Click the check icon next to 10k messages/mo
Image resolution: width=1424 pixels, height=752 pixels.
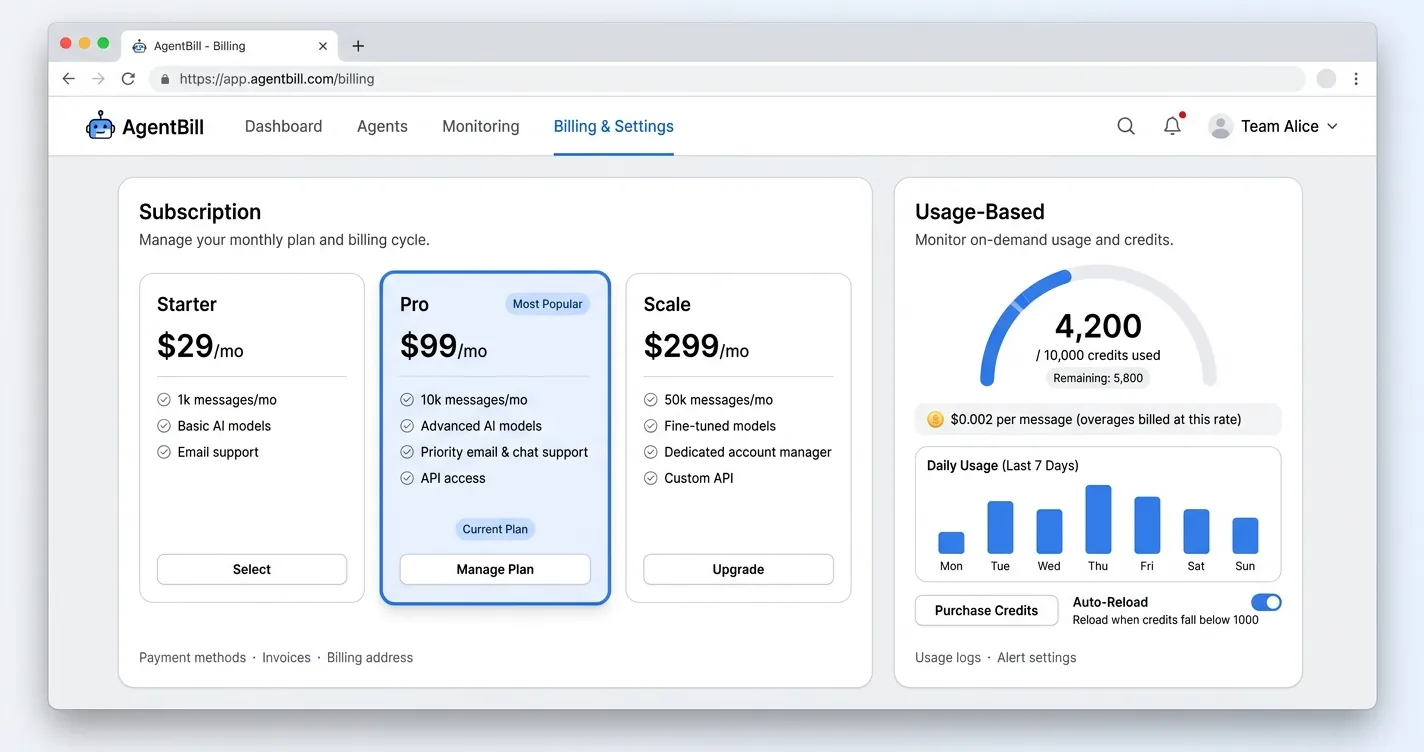[x=407, y=399]
